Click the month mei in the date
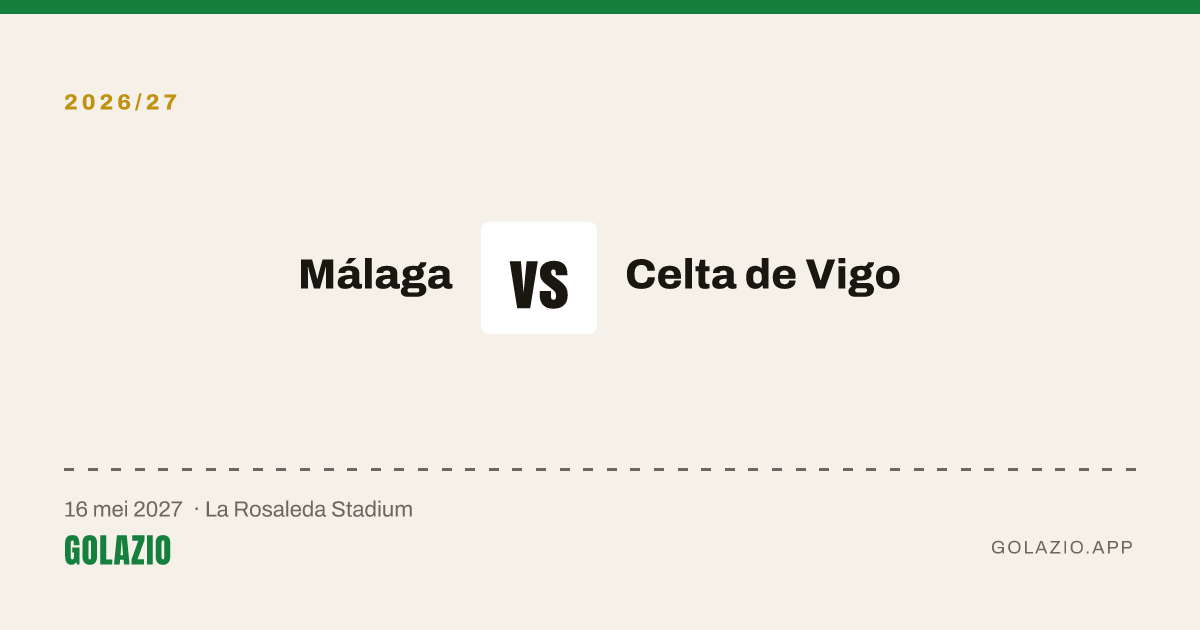This screenshot has height=630, width=1200. (111, 509)
